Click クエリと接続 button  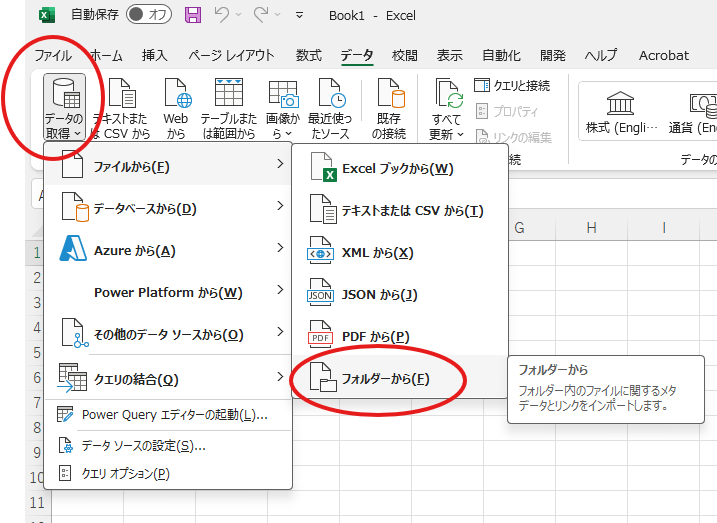tap(512, 85)
